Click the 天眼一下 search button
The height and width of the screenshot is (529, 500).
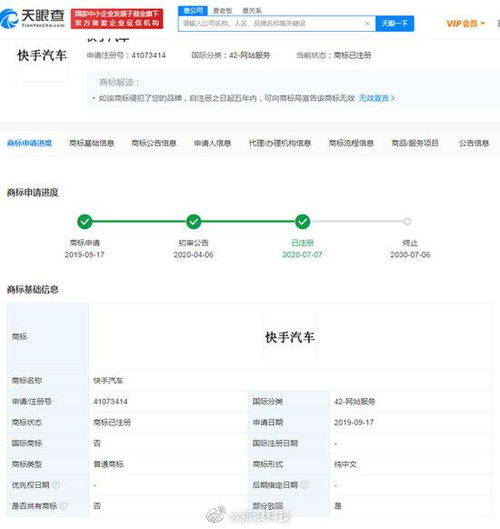point(394,23)
